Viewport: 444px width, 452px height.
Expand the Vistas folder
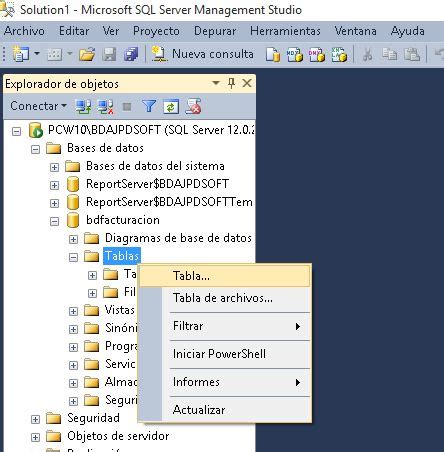tap(73, 311)
